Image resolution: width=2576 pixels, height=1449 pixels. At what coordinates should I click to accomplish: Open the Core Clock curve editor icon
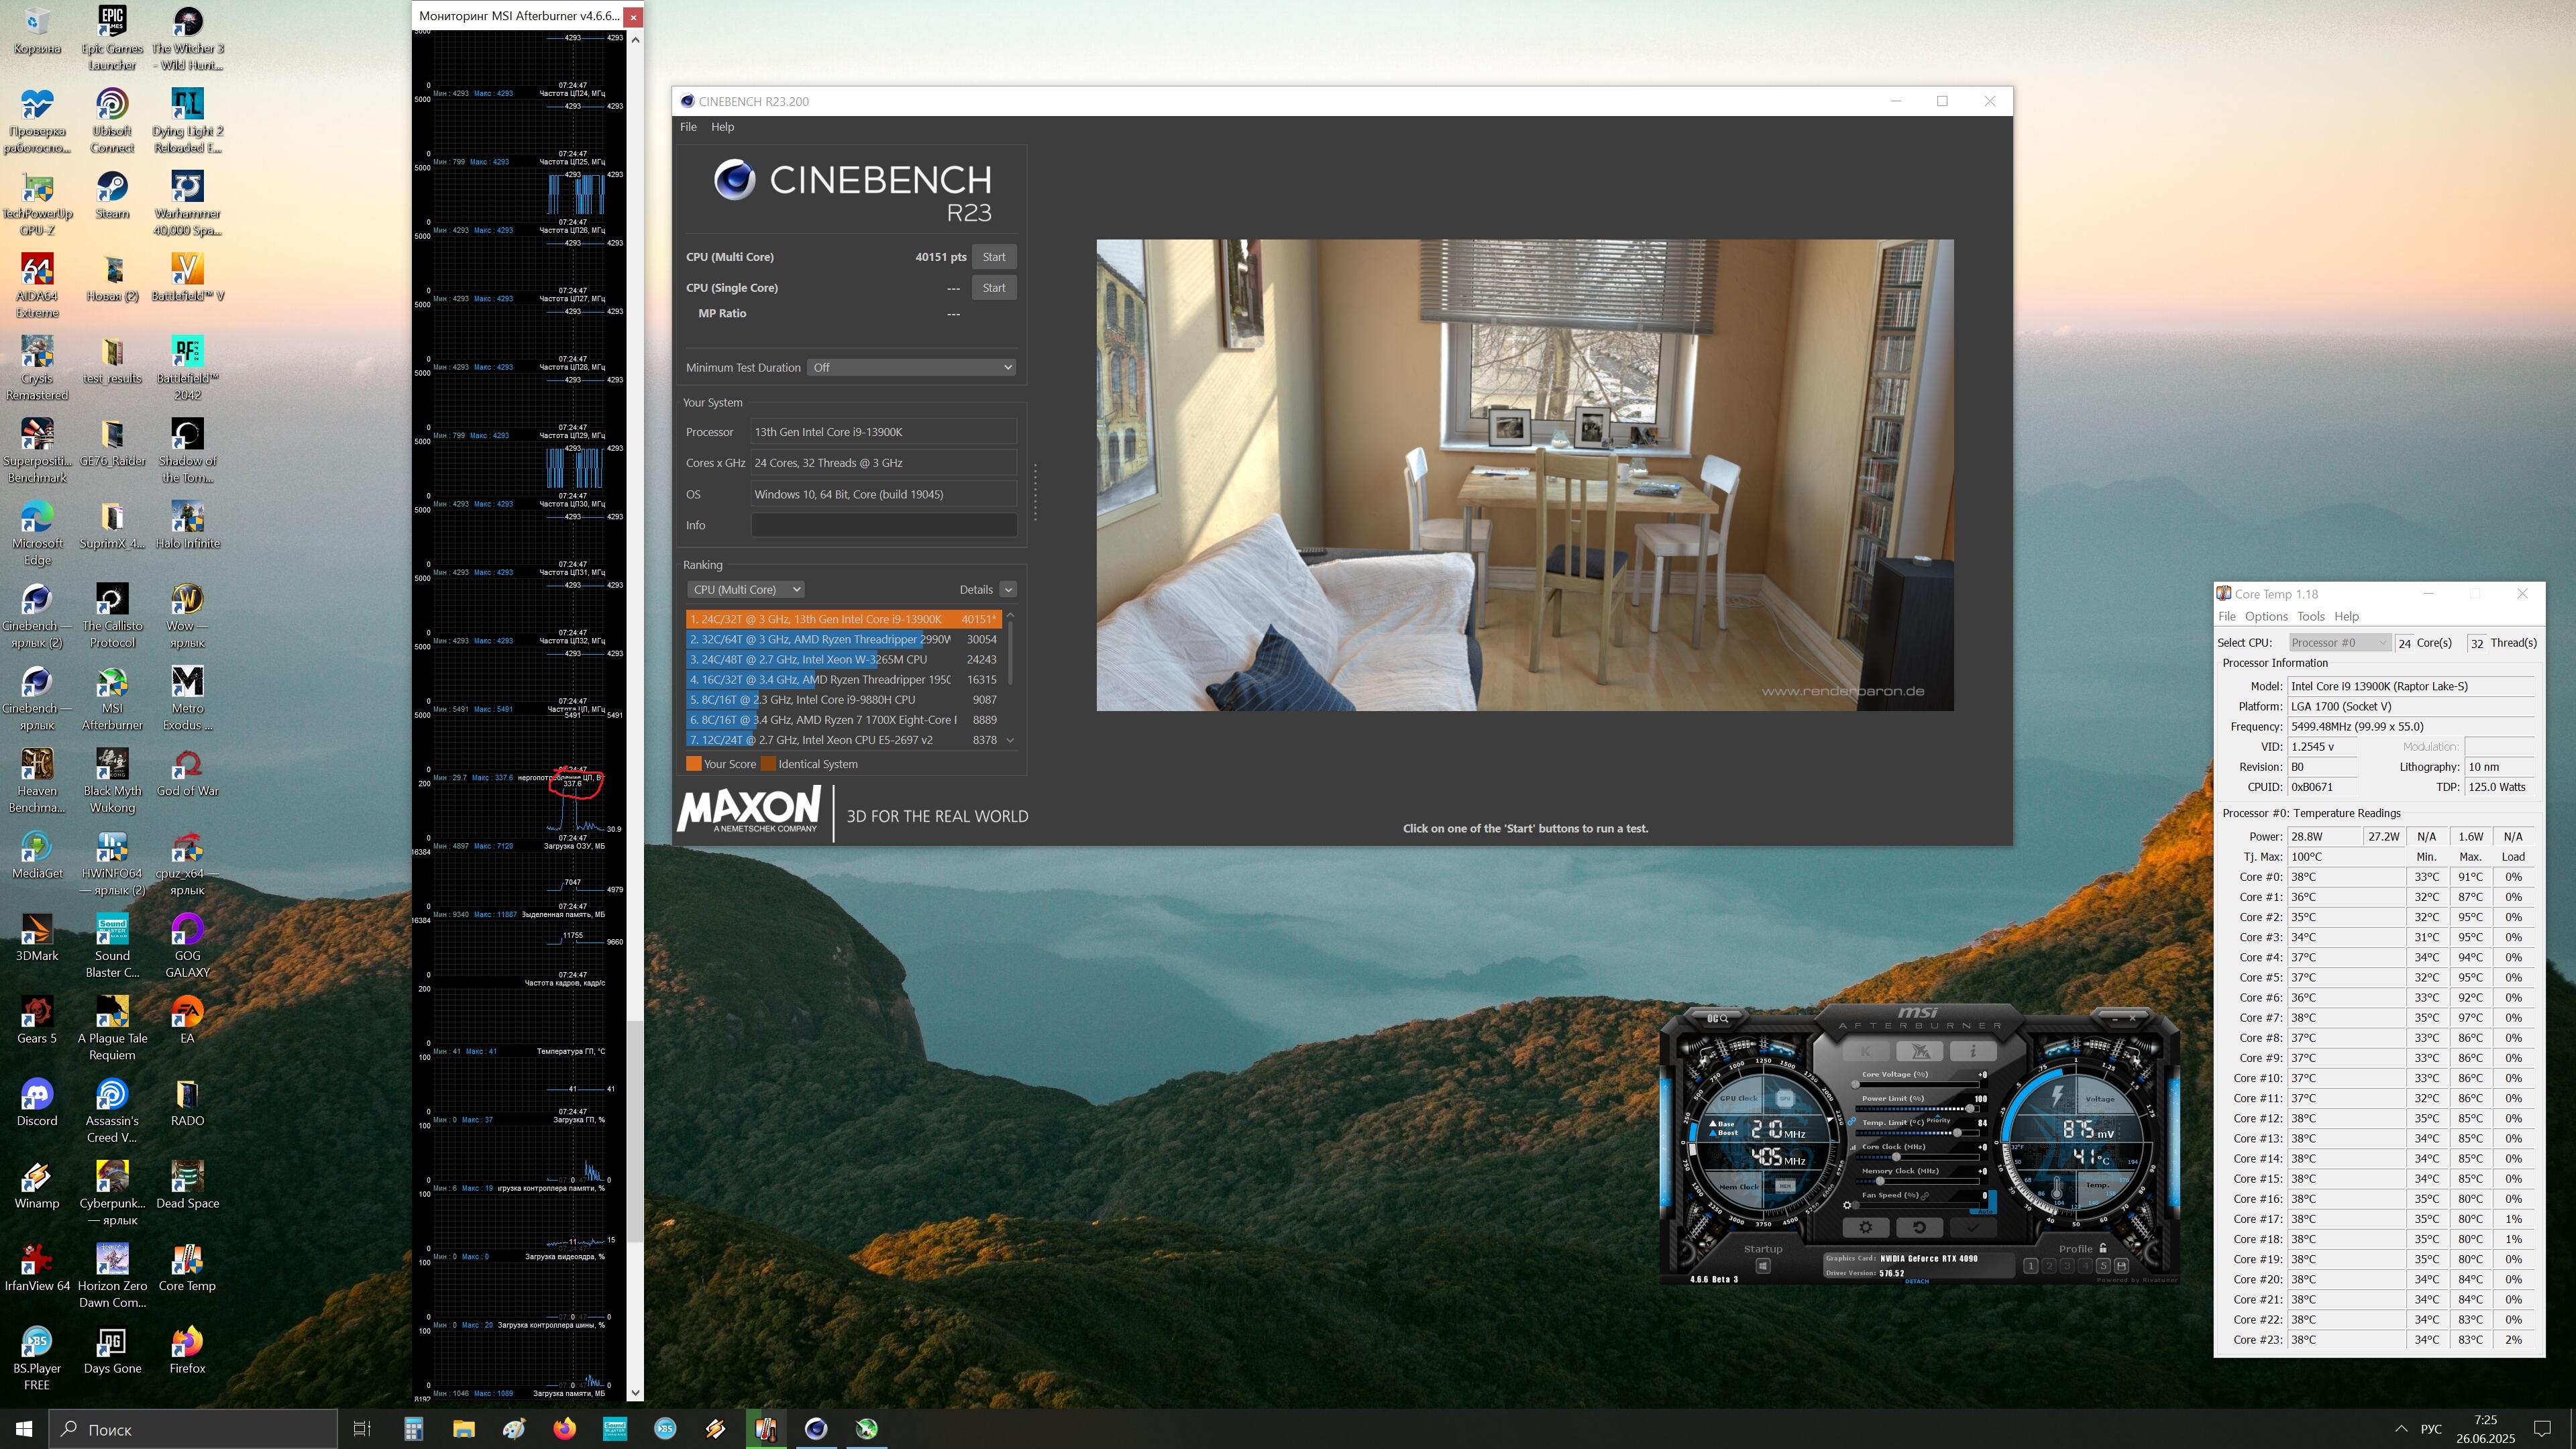(x=1853, y=1148)
